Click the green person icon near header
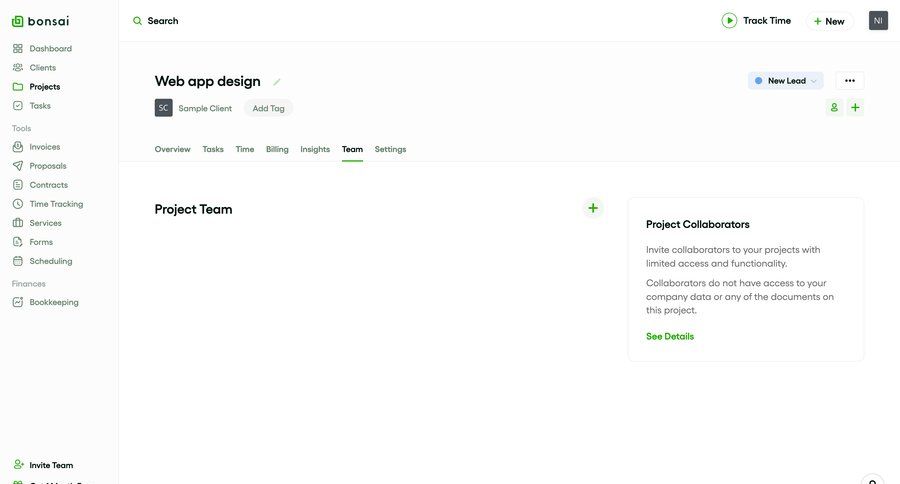Image resolution: width=900 pixels, height=484 pixels. [x=834, y=107]
